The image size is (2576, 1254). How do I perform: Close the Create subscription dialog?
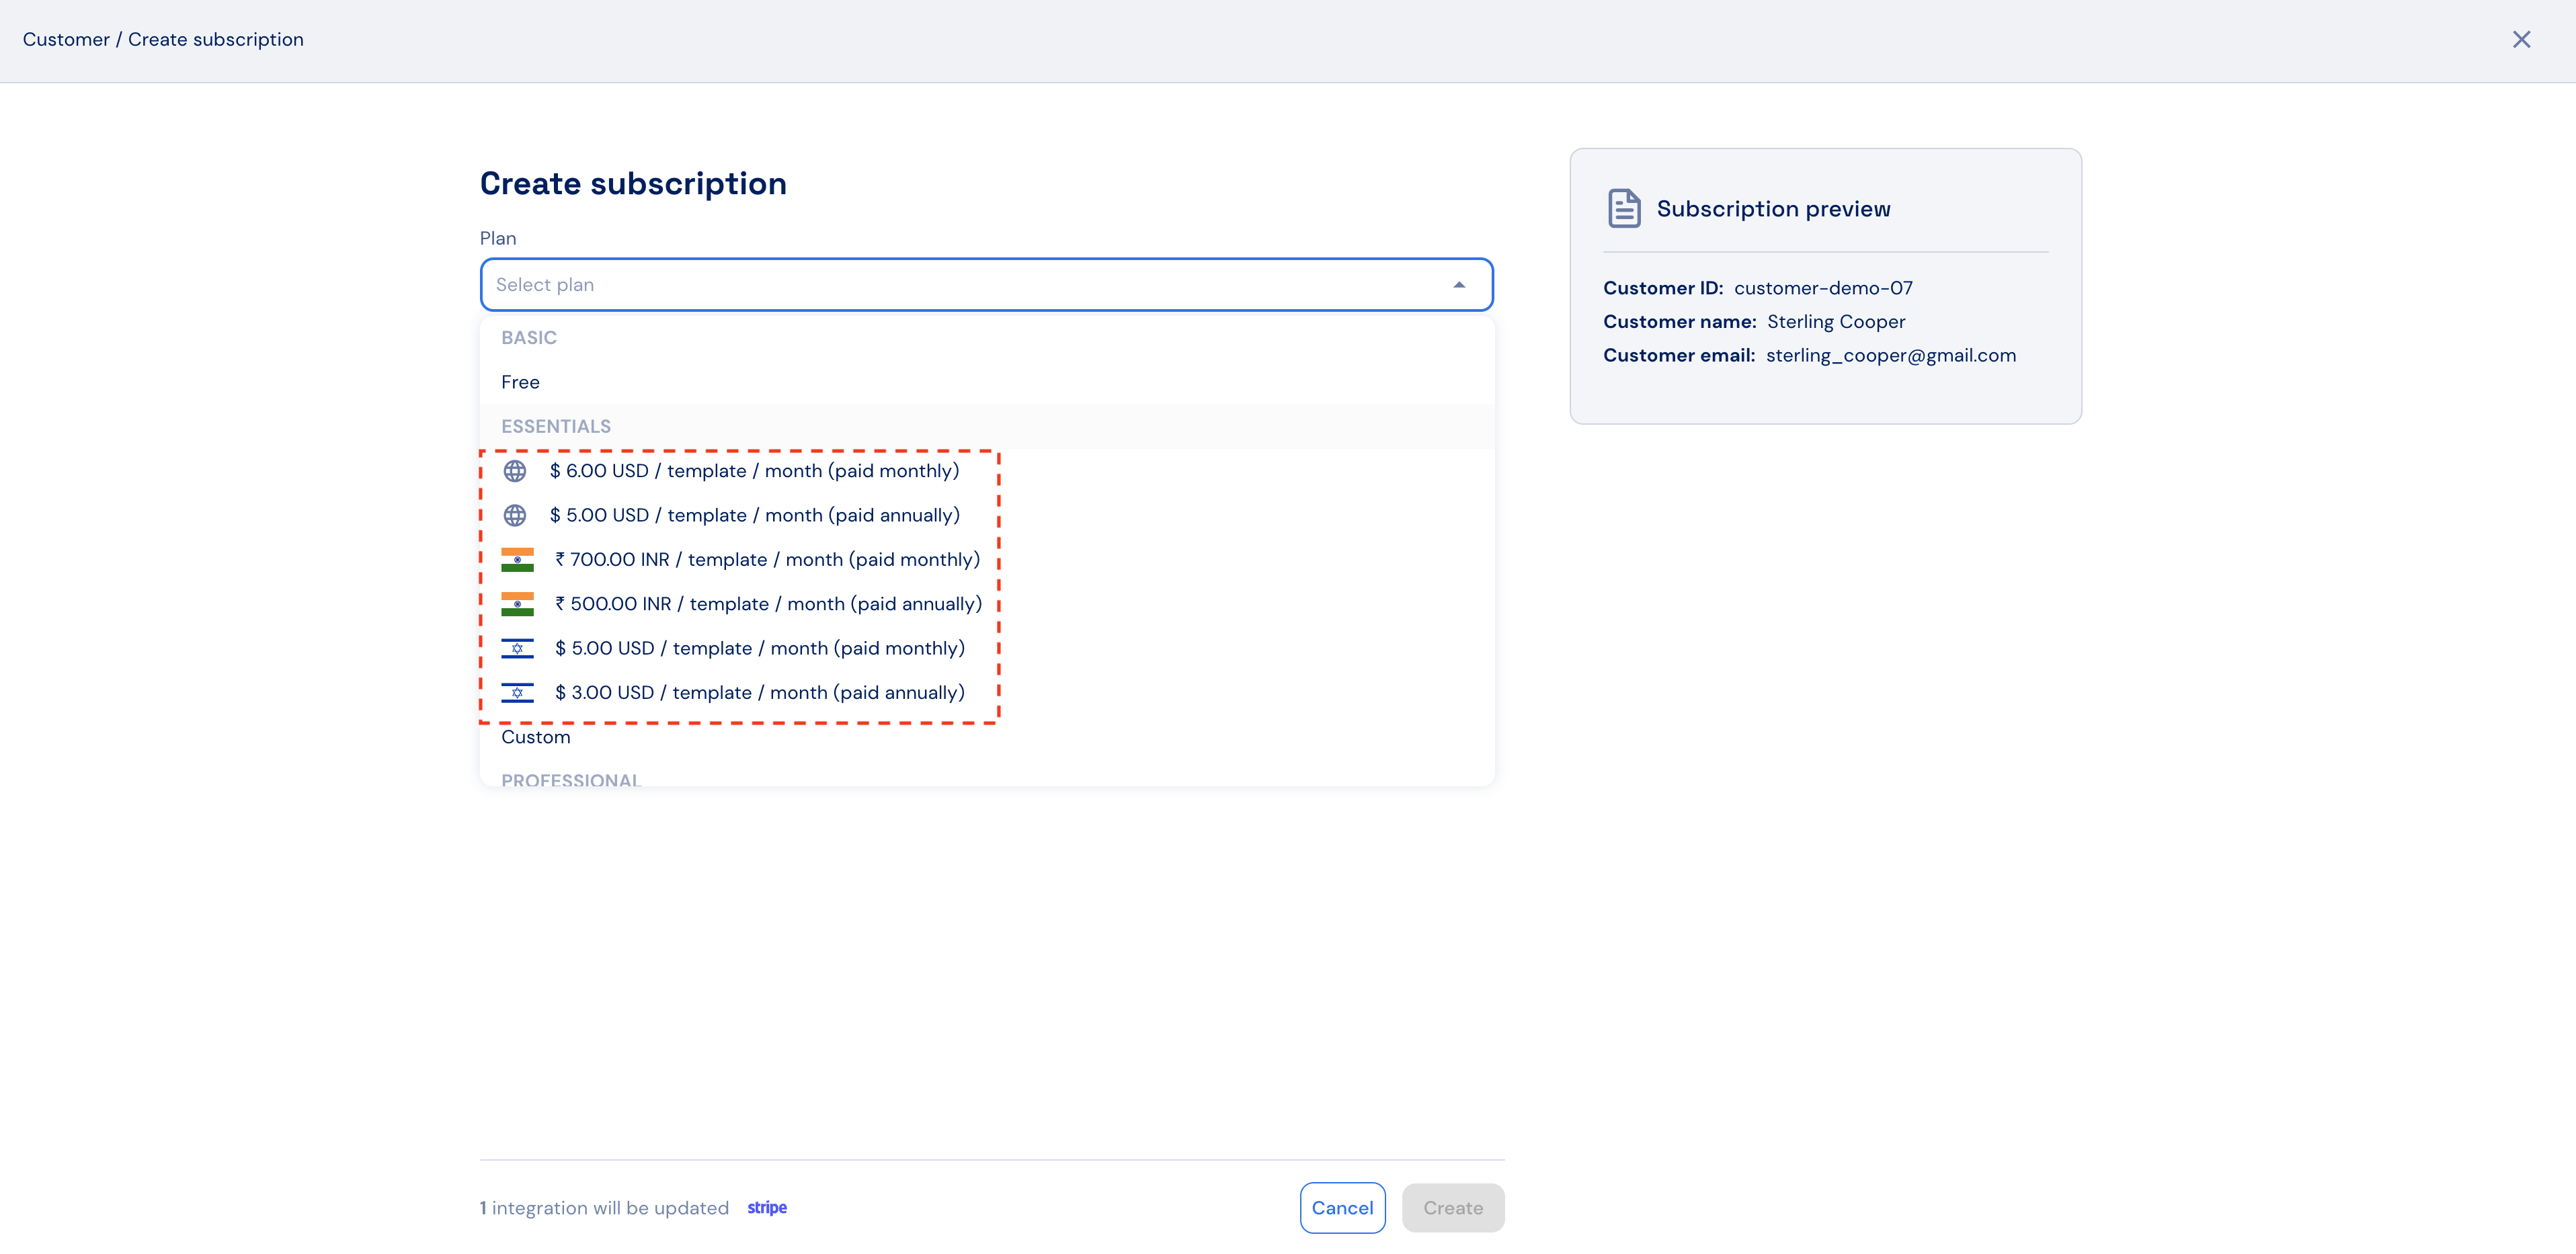(x=2521, y=40)
